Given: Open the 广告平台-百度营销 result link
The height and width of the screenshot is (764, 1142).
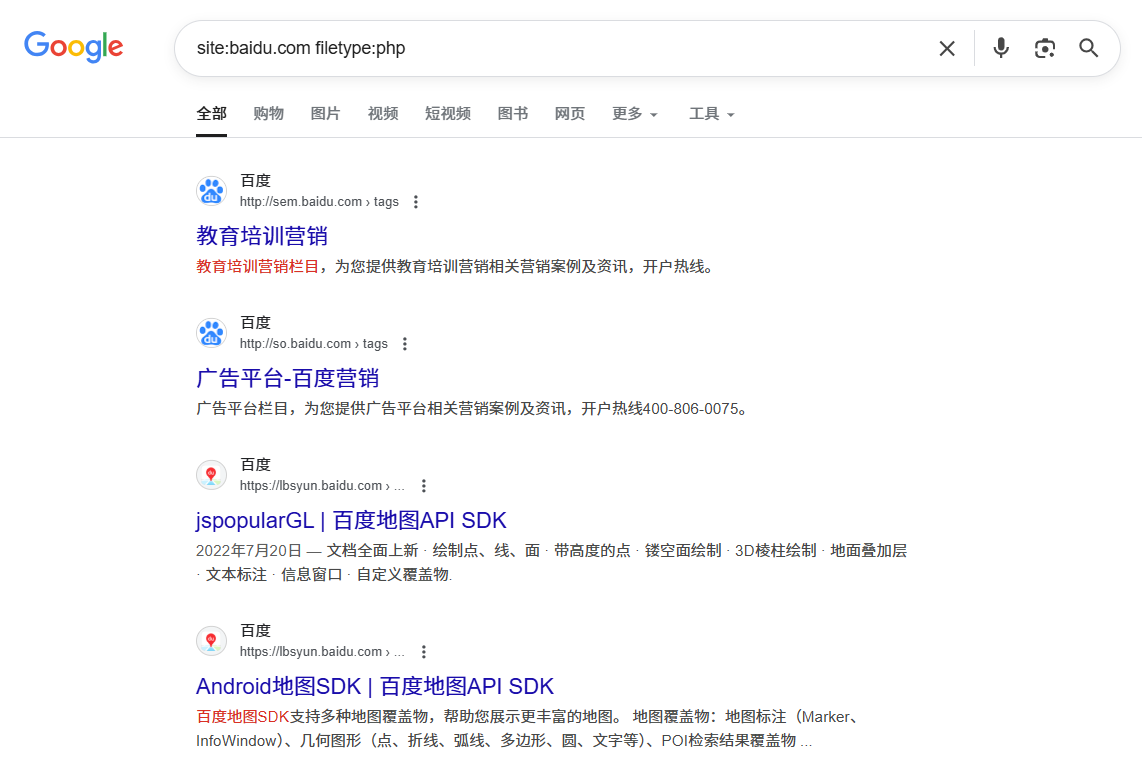Looking at the screenshot, I should pyautogui.click(x=288, y=378).
